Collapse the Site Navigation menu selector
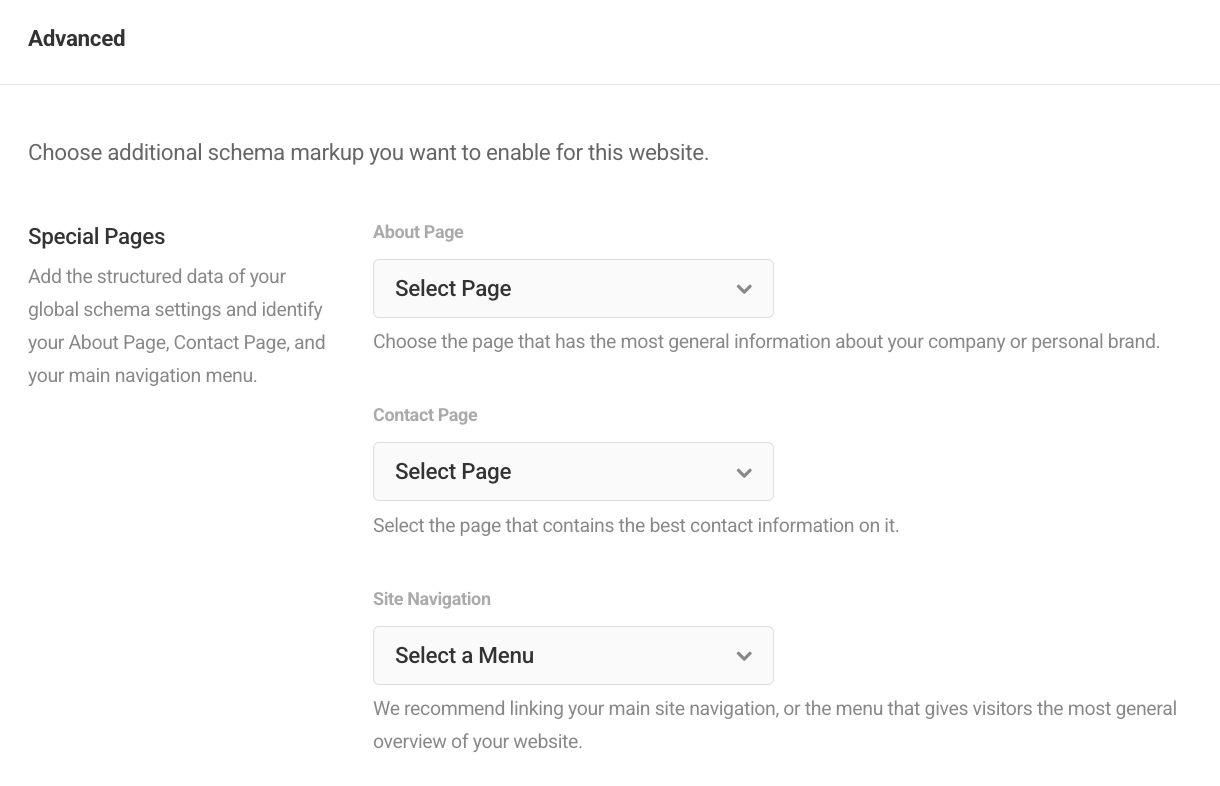This screenshot has width=1220, height=786. click(744, 655)
